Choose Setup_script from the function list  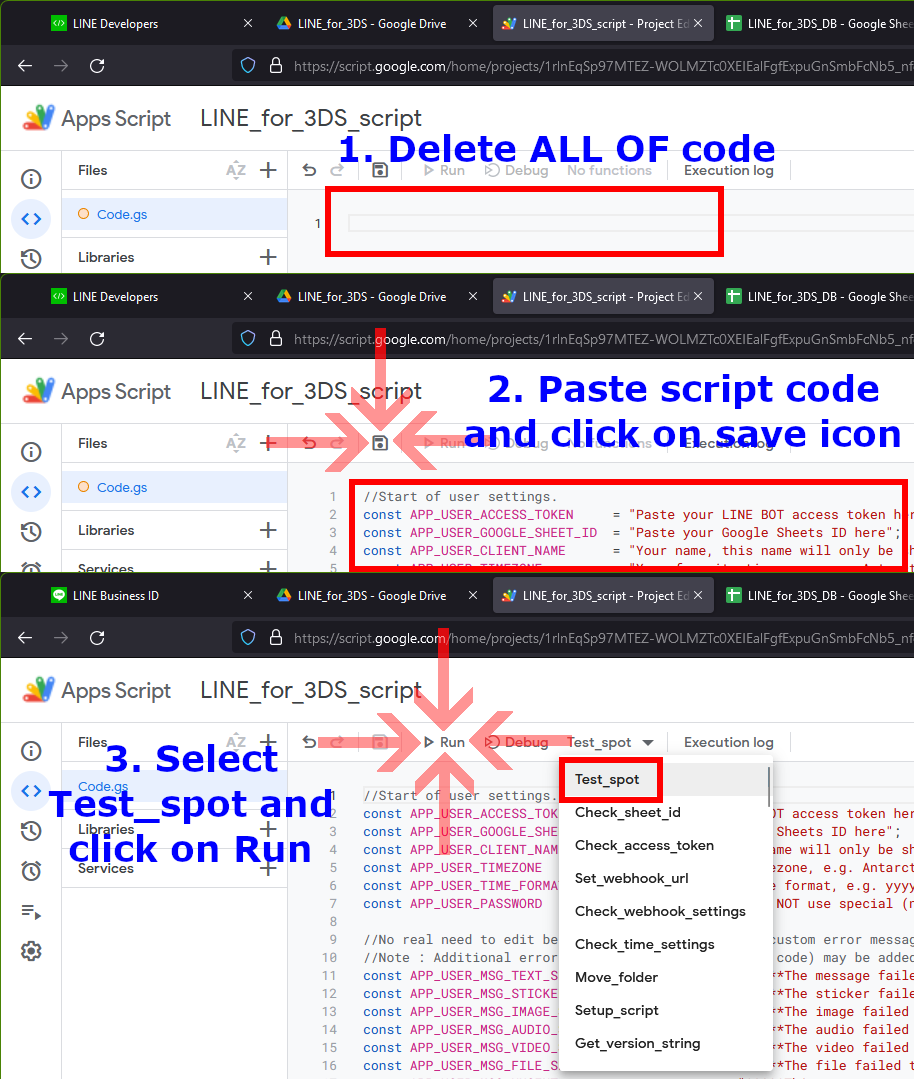pos(666,1011)
